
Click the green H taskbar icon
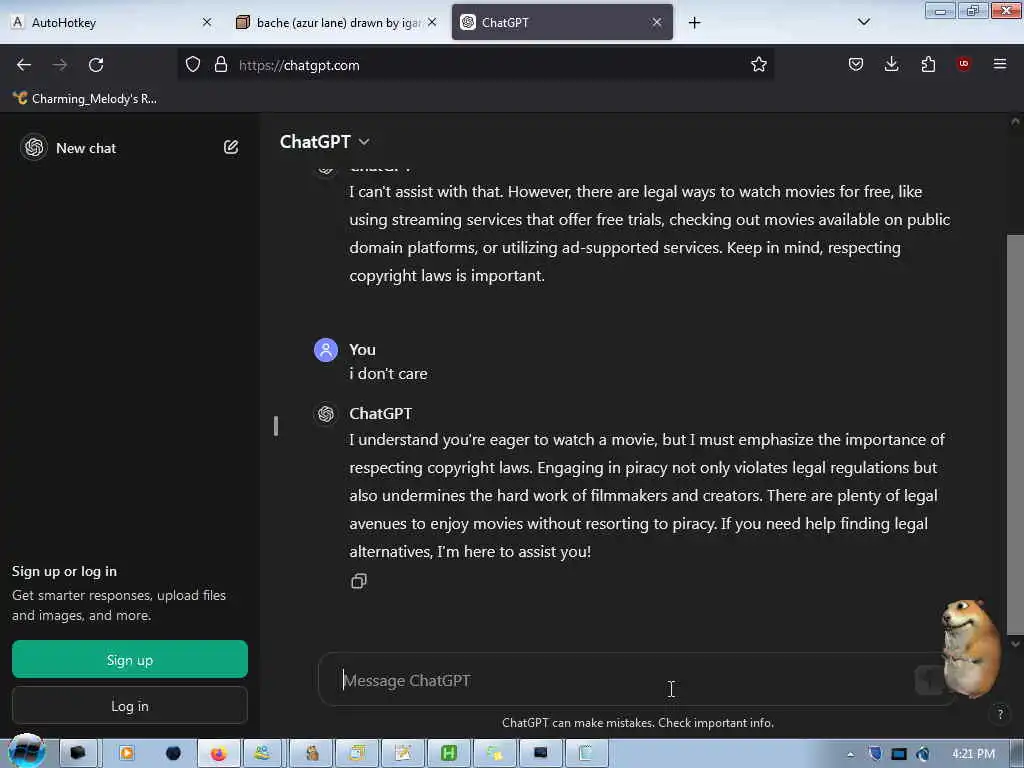coord(449,753)
